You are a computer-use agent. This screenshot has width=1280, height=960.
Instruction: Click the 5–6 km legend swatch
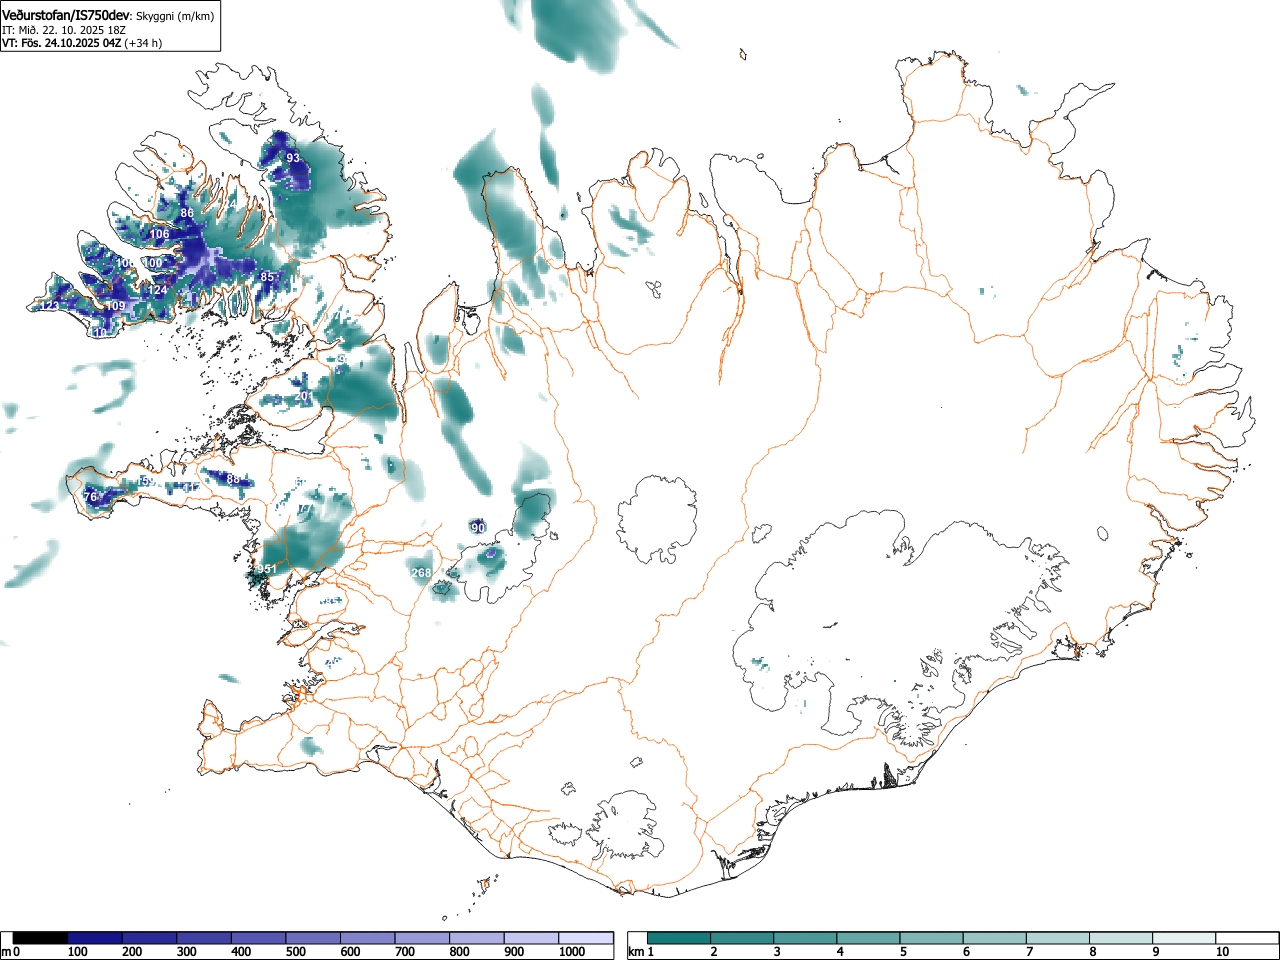click(931, 938)
